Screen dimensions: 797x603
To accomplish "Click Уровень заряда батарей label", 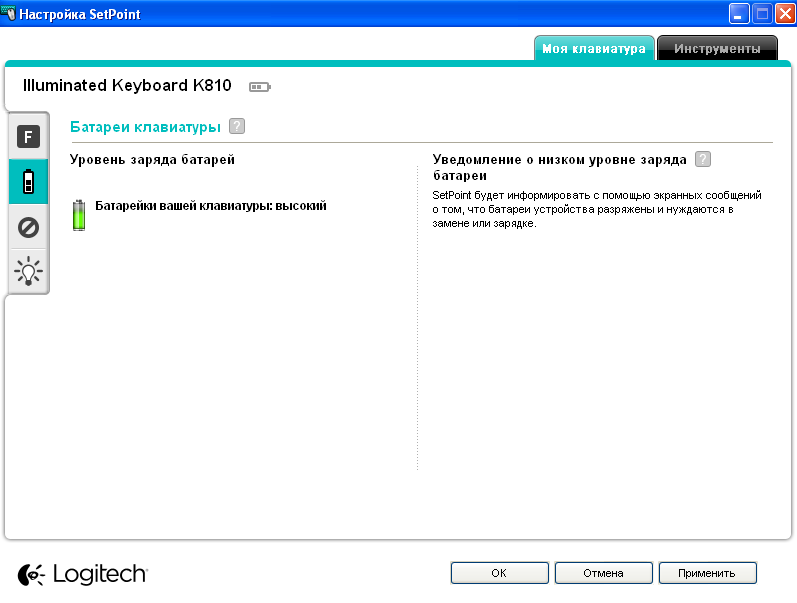I will tap(152, 160).
